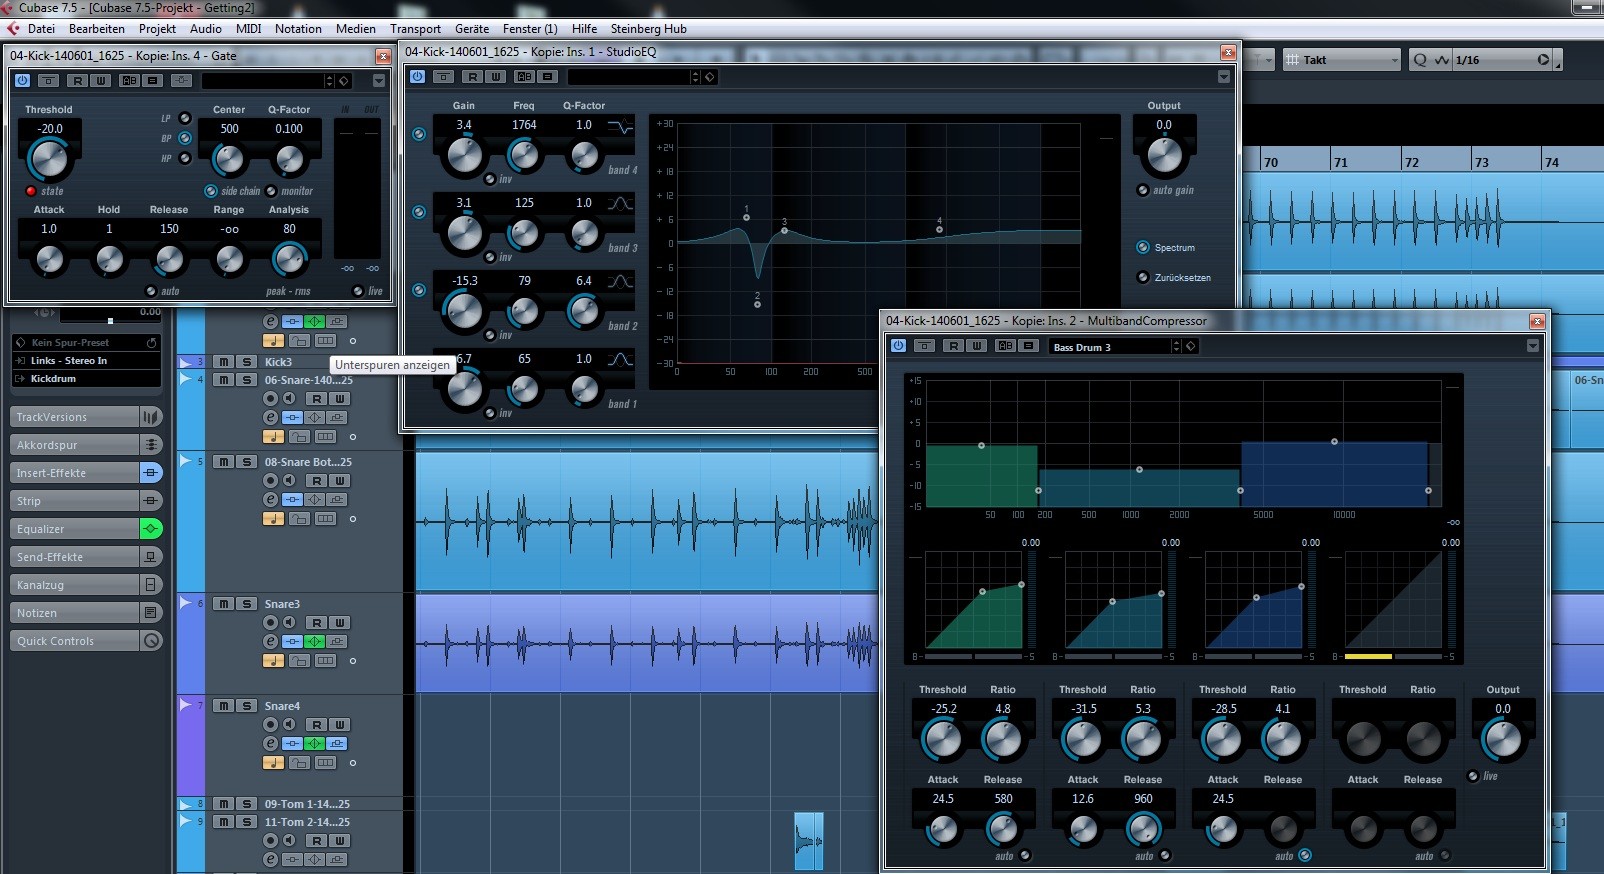The height and width of the screenshot is (874, 1604).
Task: Switch A/B settings in the Gate window
Action: pyautogui.click(x=130, y=80)
